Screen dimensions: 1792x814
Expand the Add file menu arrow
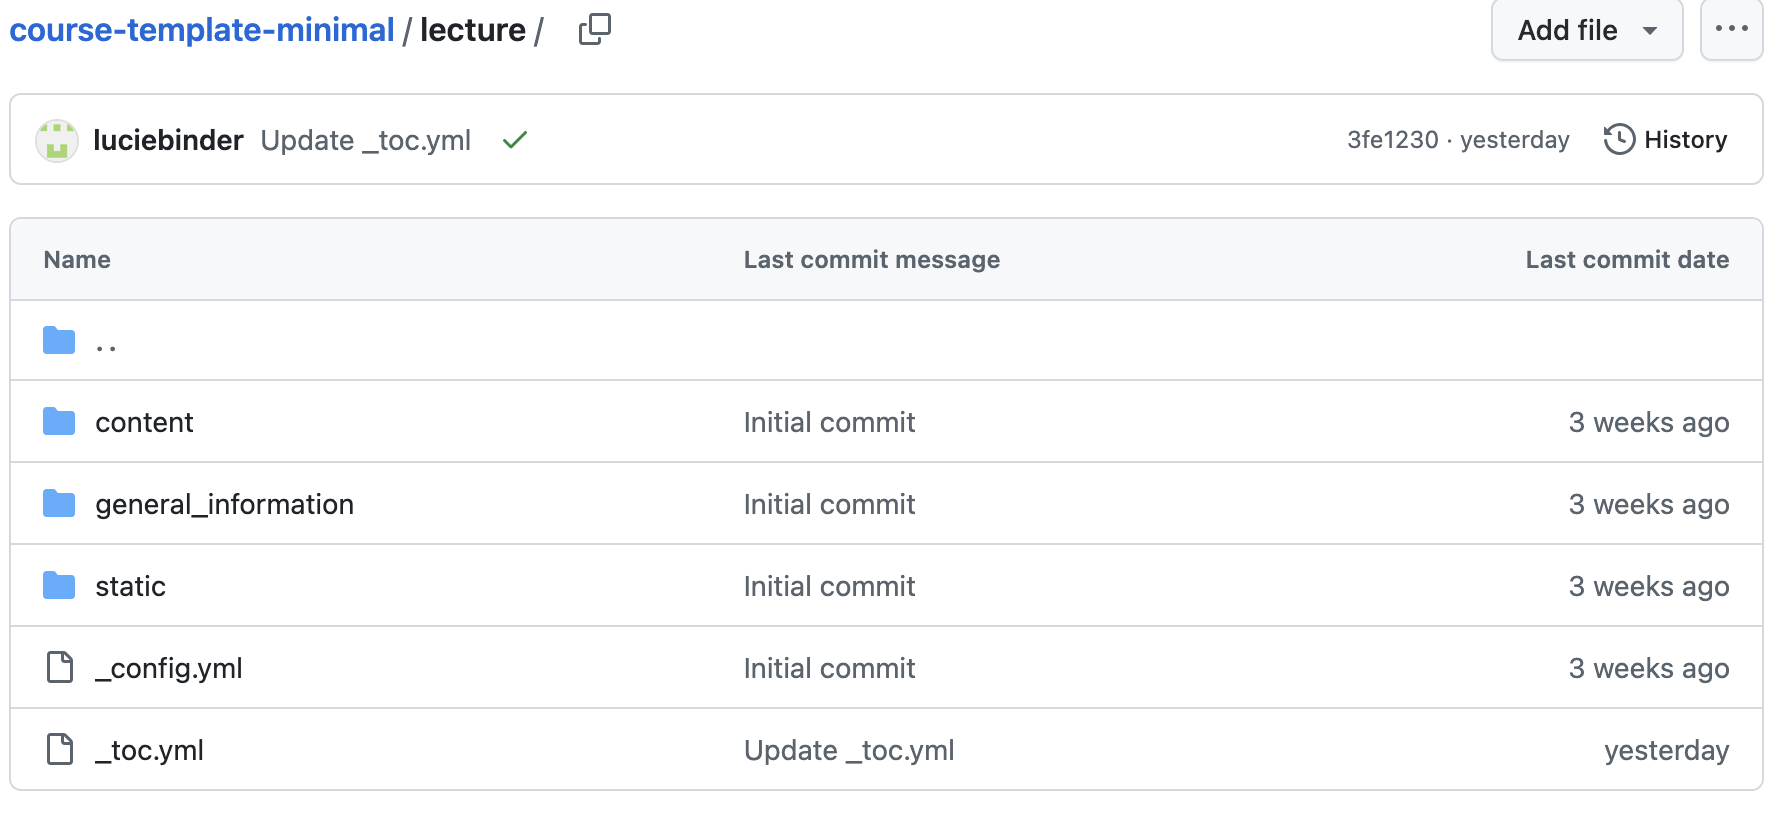pos(1651,31)
